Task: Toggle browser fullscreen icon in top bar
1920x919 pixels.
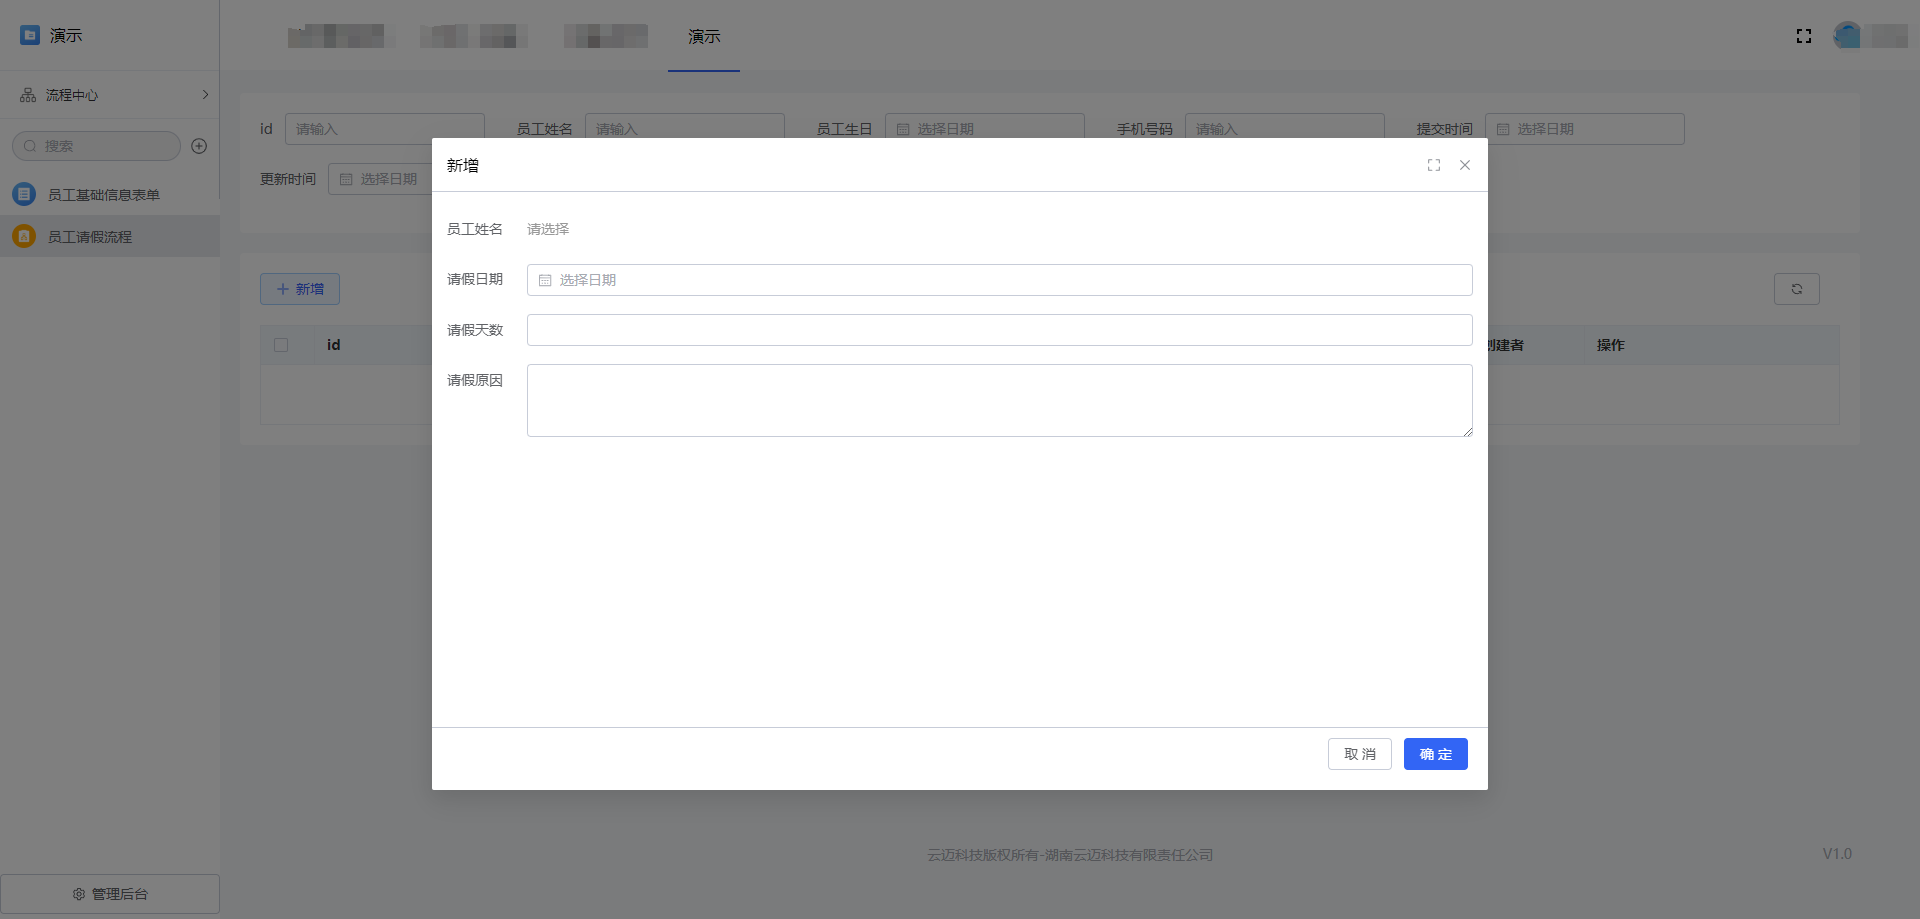Action: pyautogui.click(x=1803, y=36)
